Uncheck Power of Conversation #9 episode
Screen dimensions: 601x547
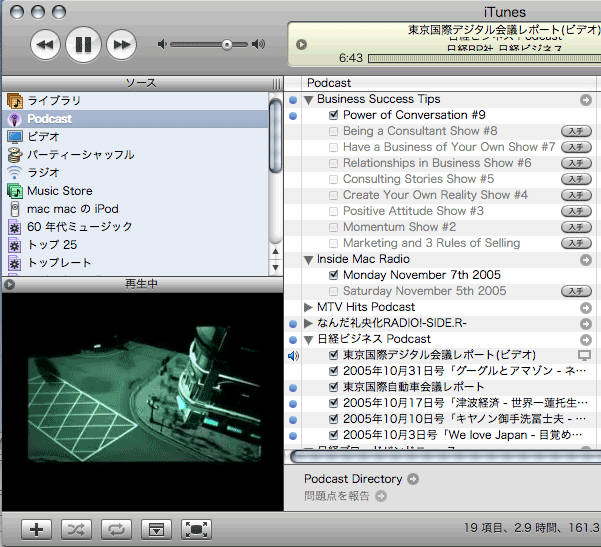tap(334, 115)
